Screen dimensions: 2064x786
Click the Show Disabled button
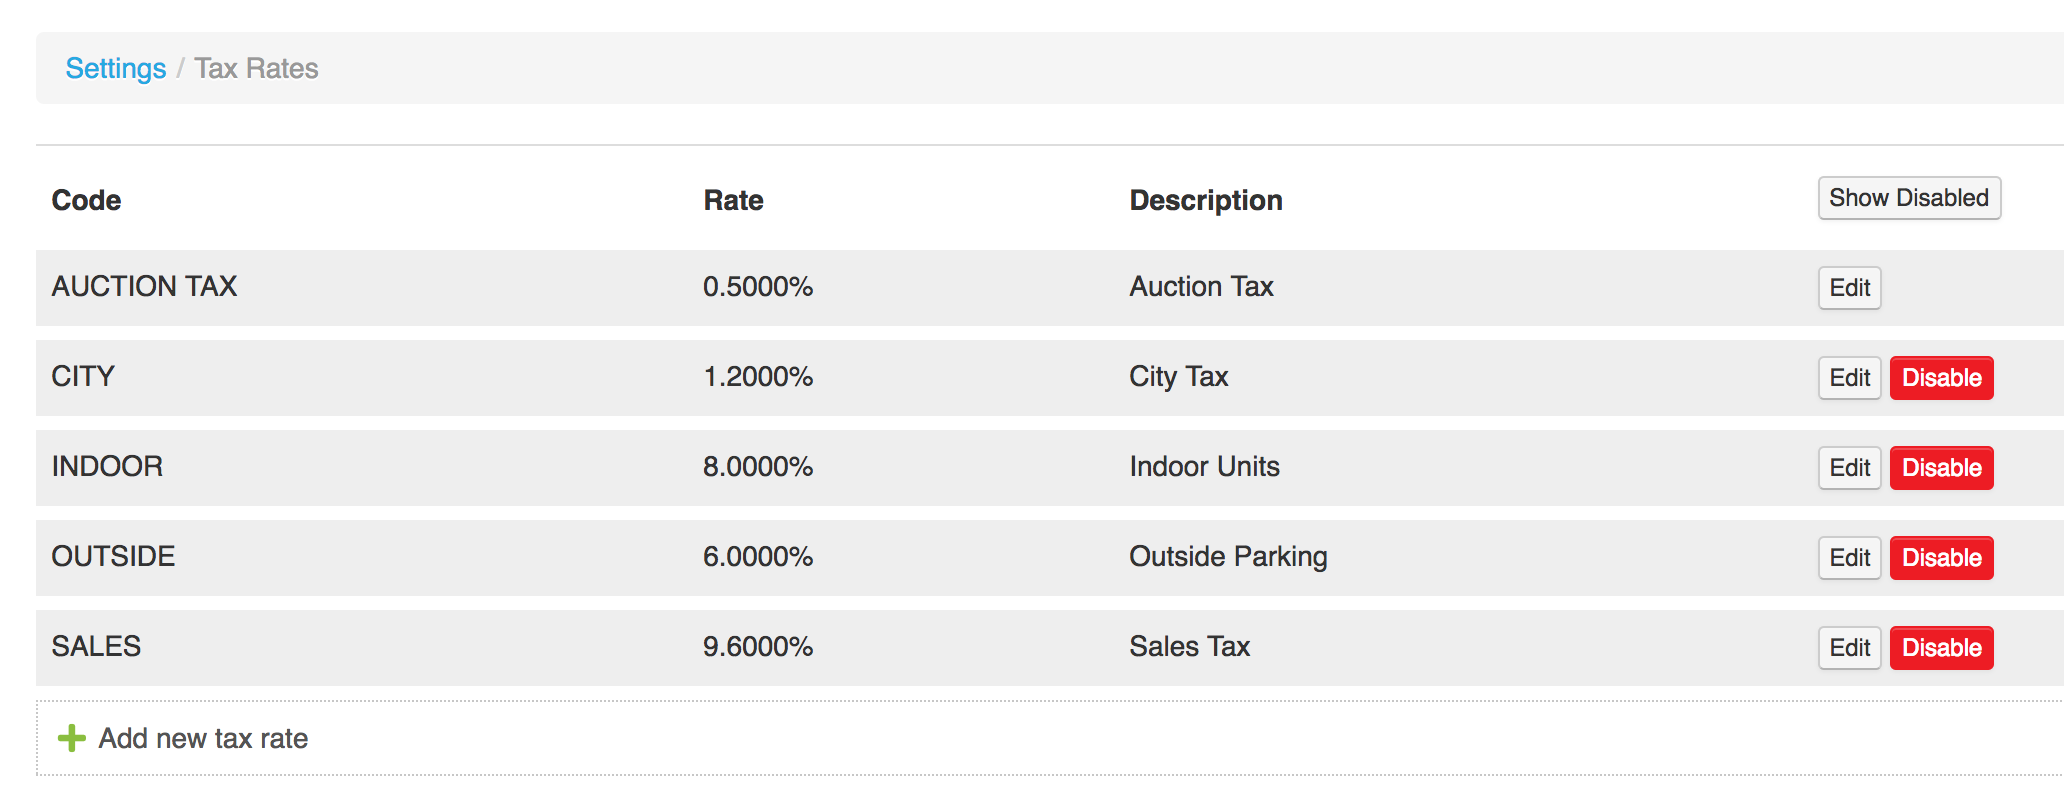1908,198
